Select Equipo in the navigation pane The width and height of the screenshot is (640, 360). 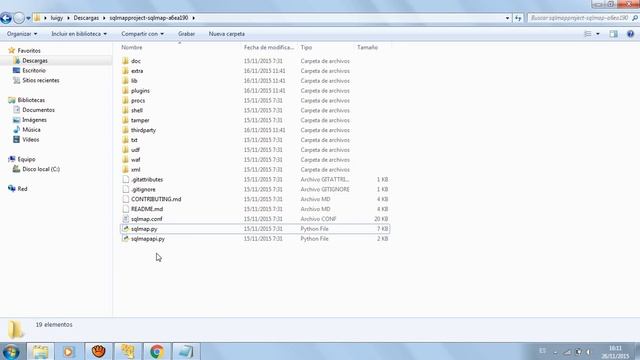click(27, 159)
